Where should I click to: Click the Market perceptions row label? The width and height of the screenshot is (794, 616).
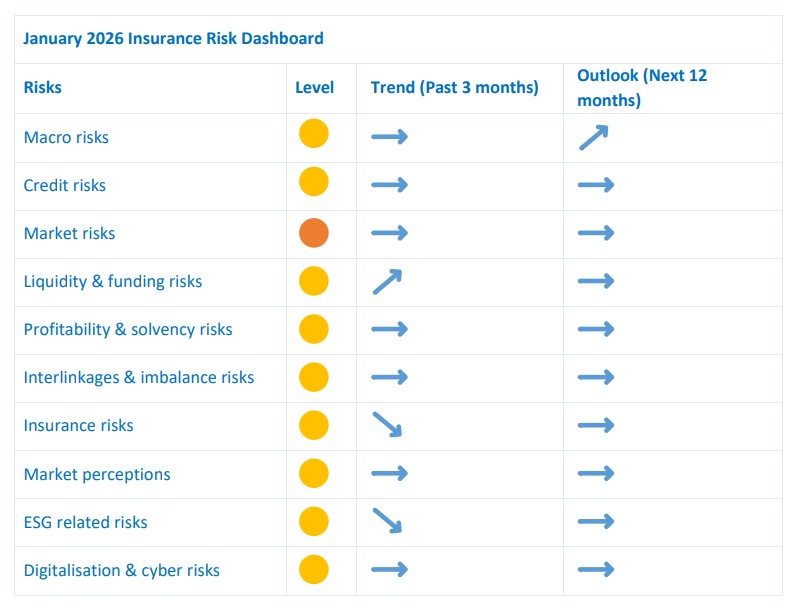(x=97, y=474)
